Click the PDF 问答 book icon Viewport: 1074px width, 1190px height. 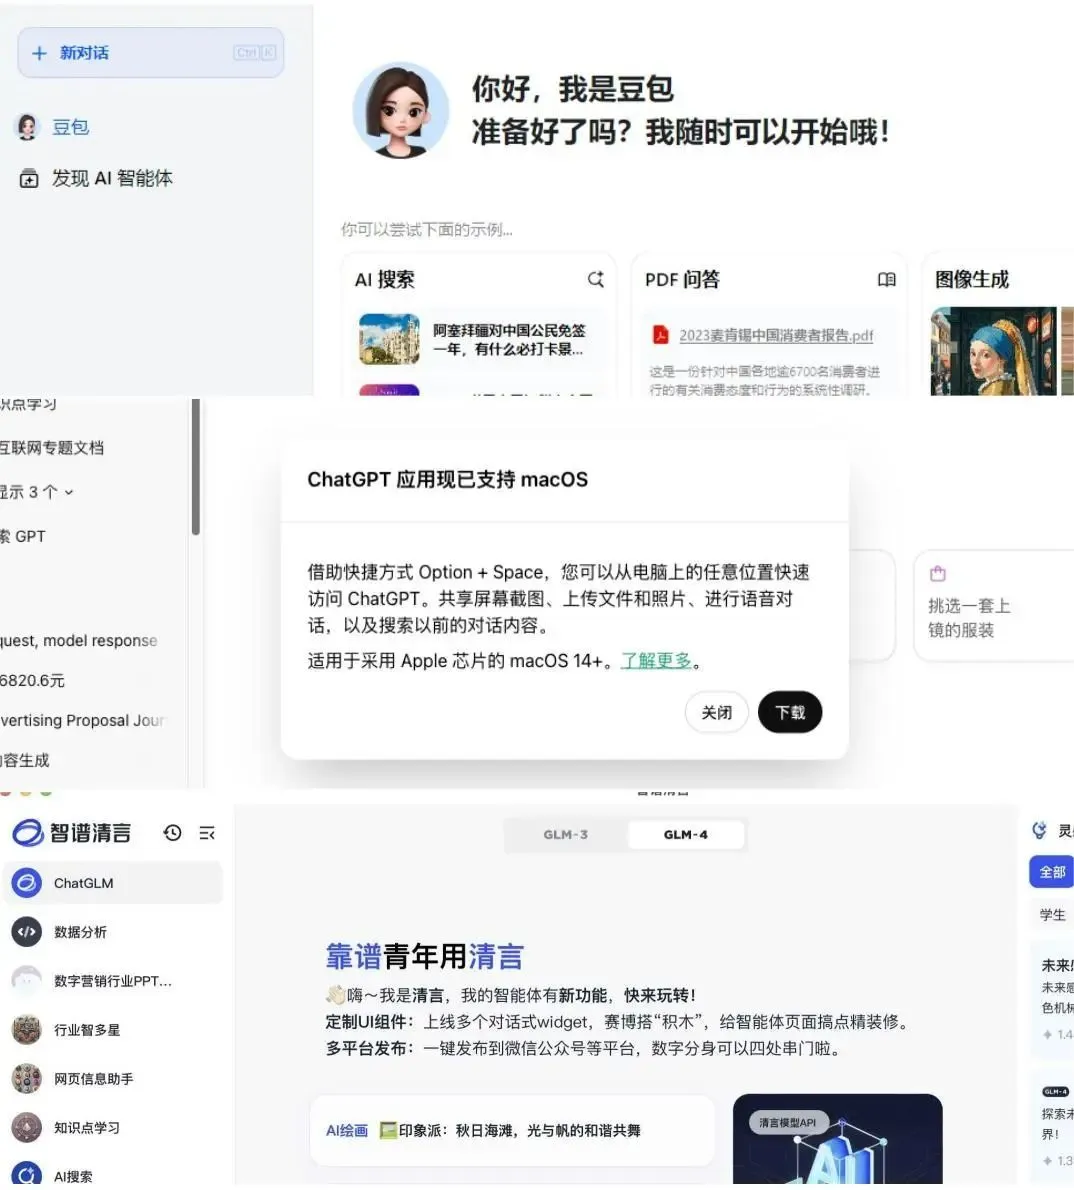tap(886, 279)
